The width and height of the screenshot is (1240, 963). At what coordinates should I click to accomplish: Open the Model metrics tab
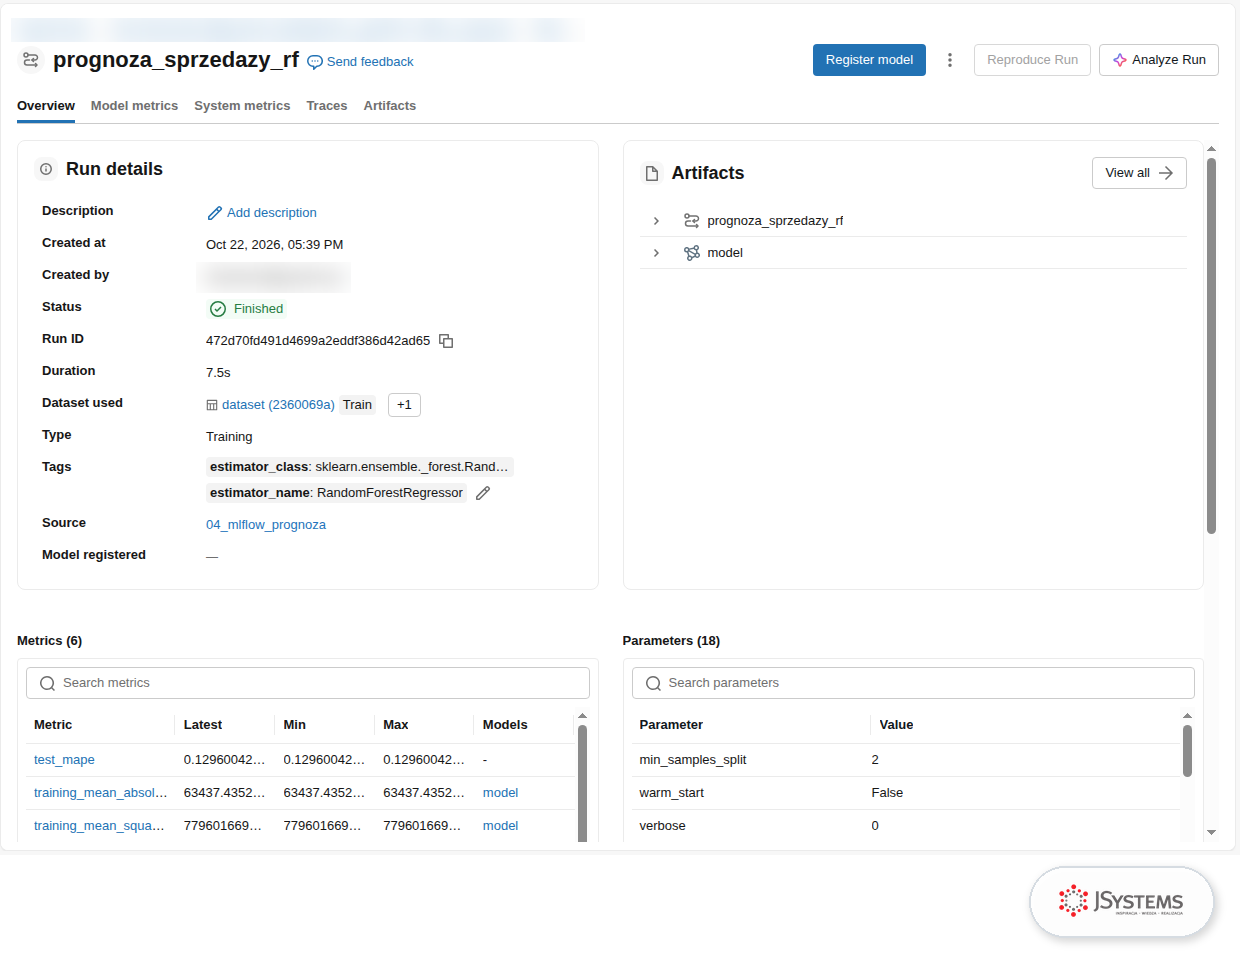(x=134, y=106)
